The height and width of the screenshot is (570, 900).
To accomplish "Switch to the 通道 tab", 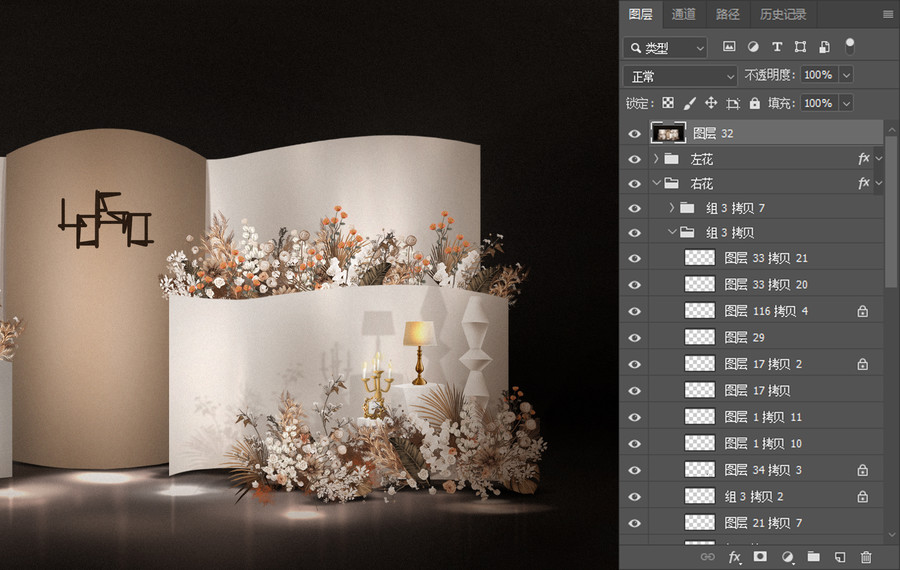I will [x=684, y=14].
